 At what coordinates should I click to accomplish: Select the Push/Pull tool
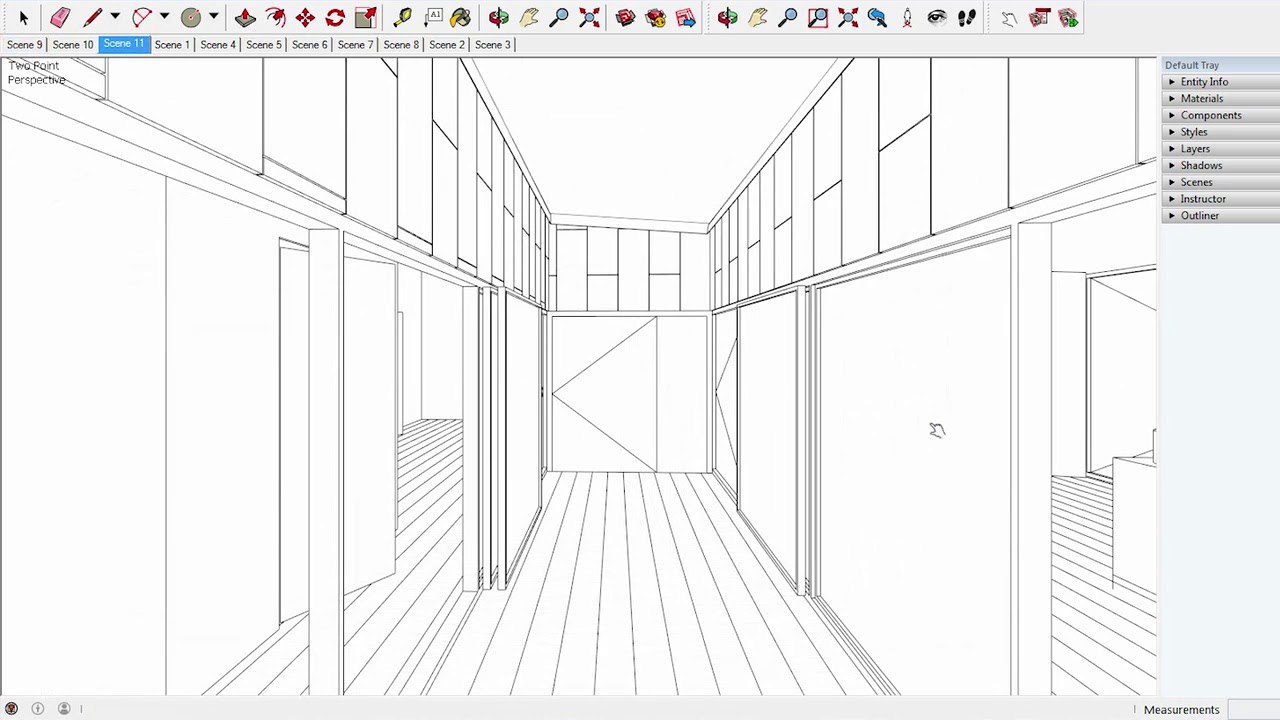245,17
